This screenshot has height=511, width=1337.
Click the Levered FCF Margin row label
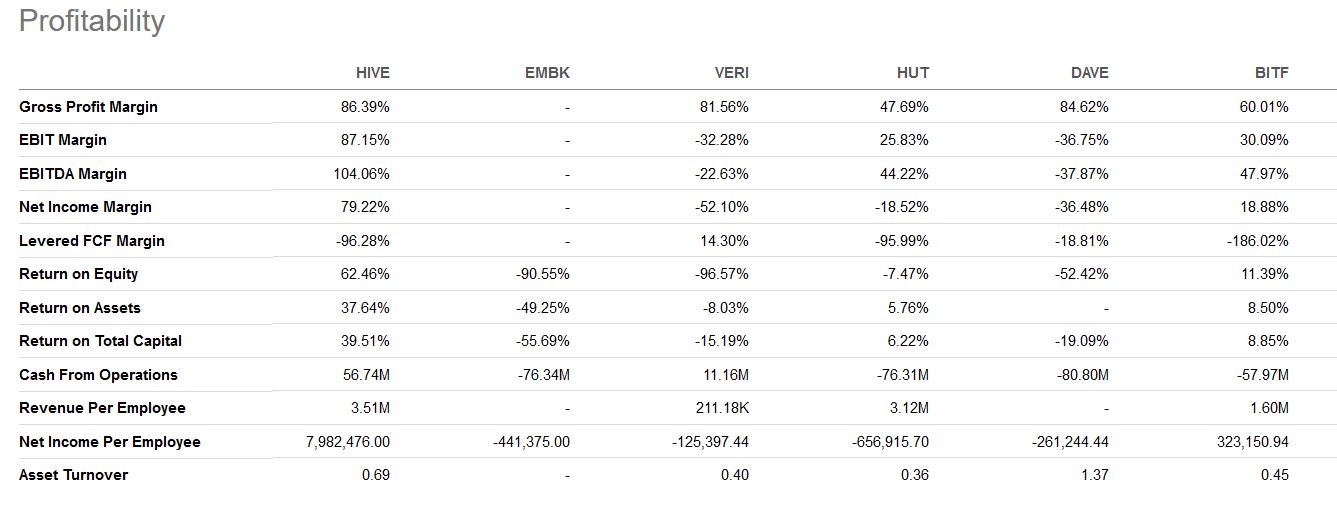[x=92, y=241]
